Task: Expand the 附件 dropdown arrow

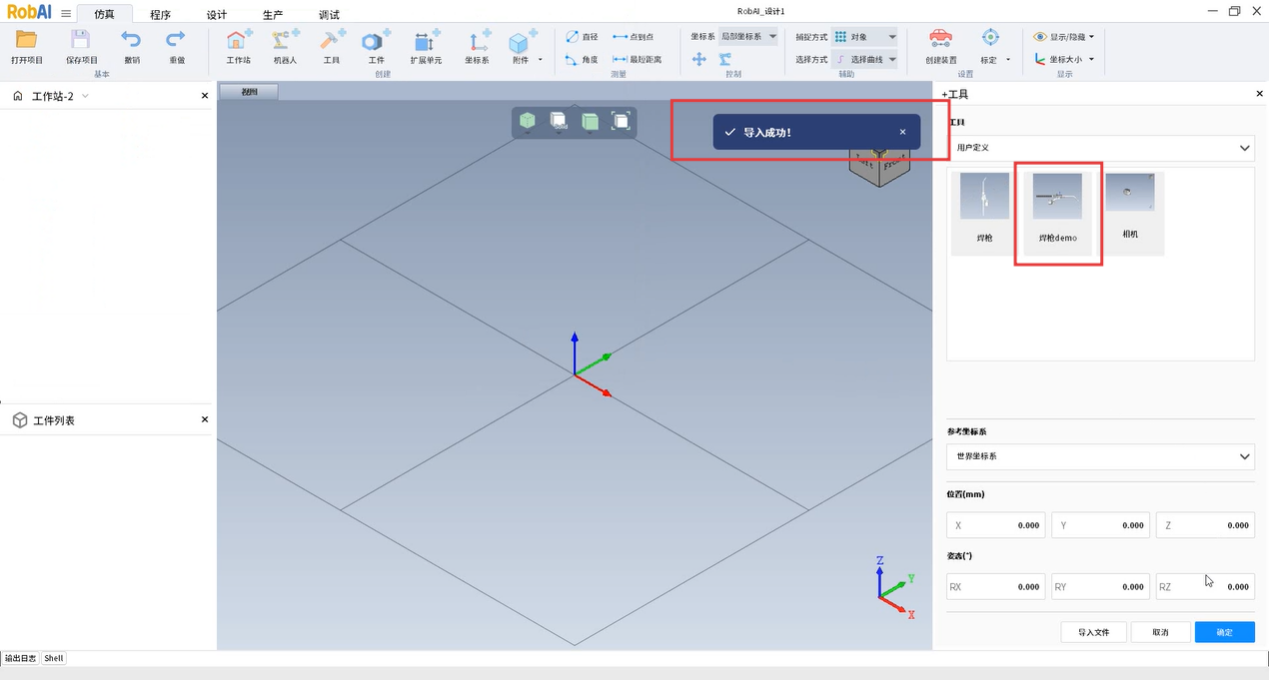Action: 541,60
